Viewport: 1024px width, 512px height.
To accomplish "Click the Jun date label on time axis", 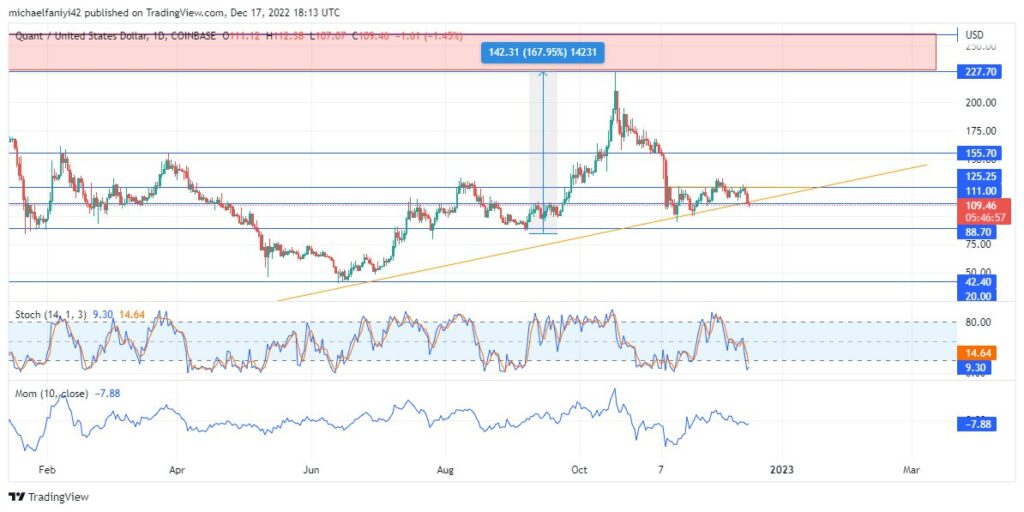I will click(312, 470).
